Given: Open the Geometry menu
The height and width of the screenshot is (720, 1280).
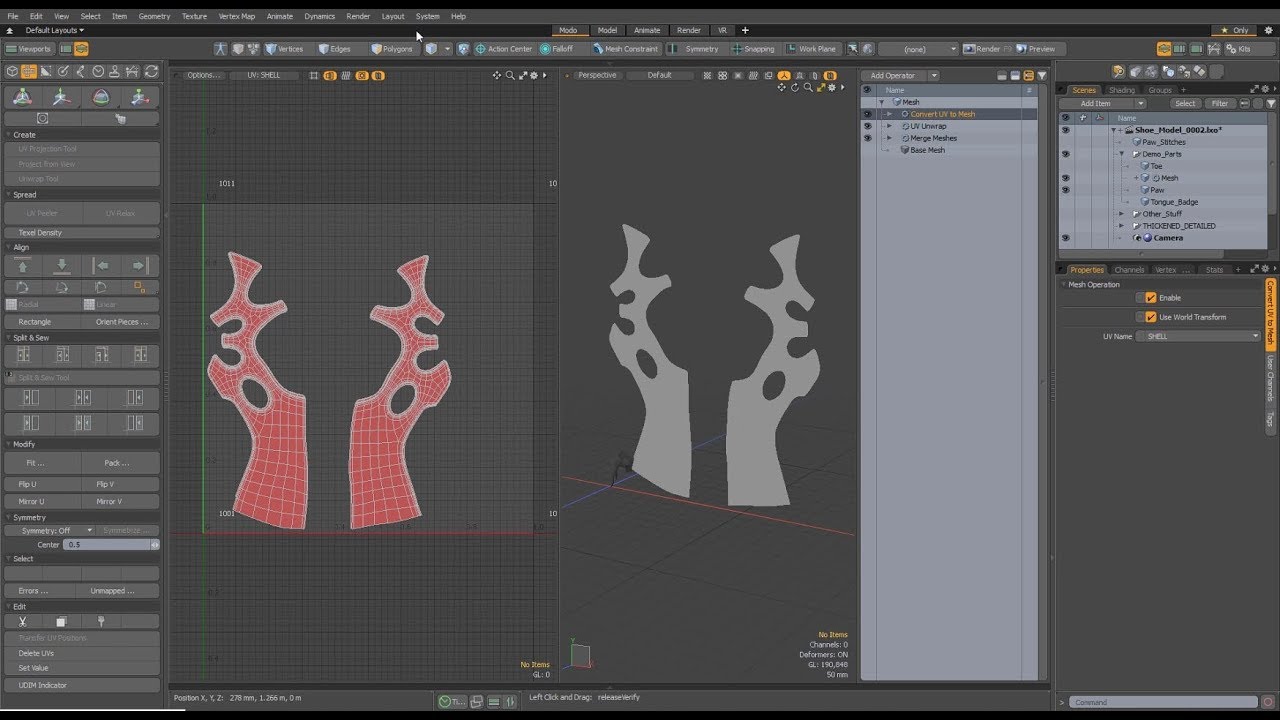Looking at the screenshot, I should pyautogui.click(x=154, y=16).
